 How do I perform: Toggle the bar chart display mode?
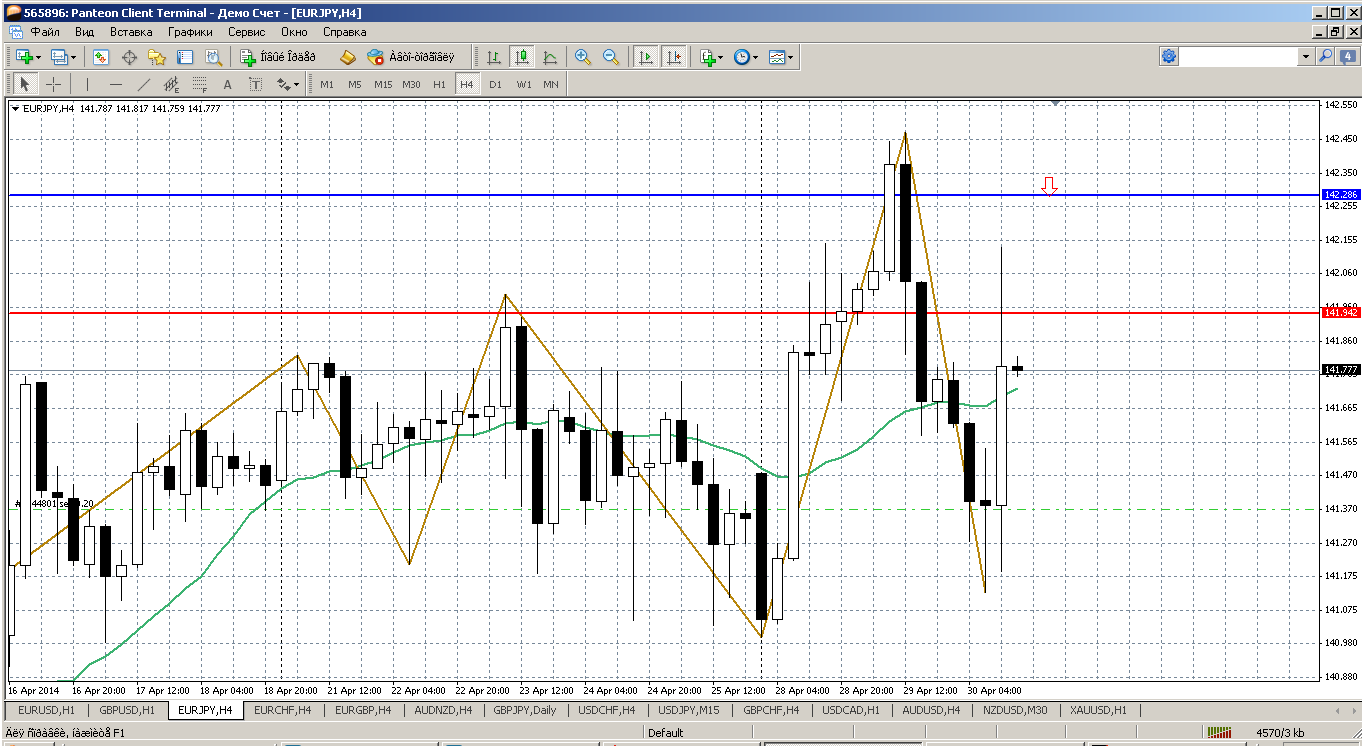point(493,58)
